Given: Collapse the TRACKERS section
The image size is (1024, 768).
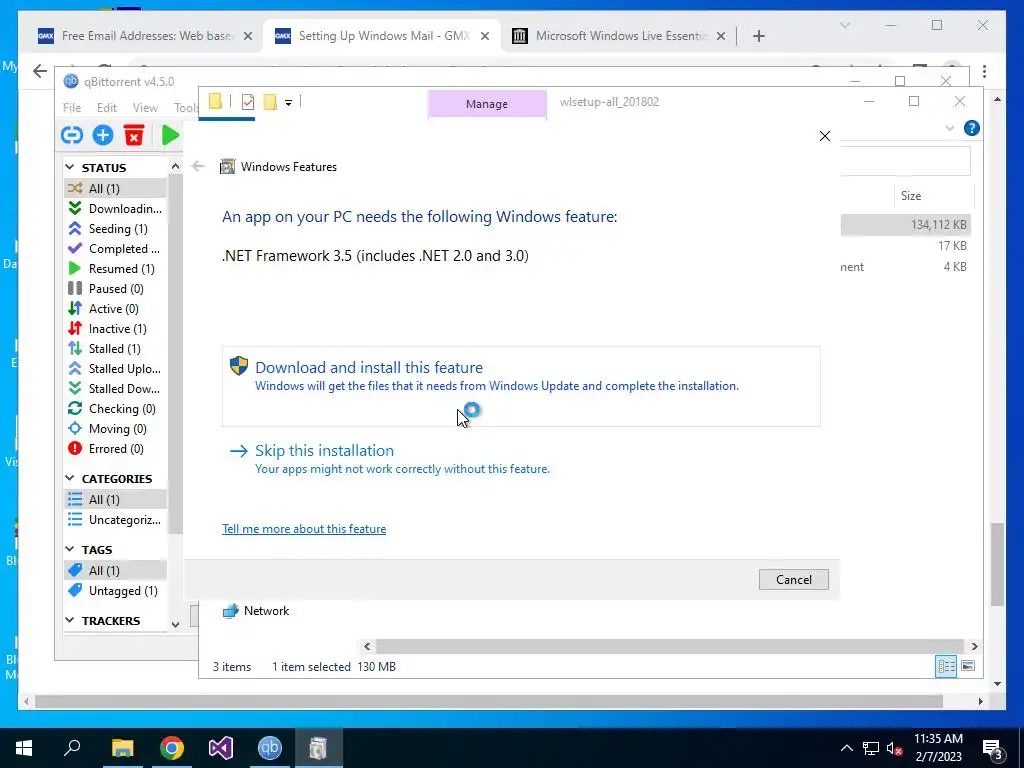Looking at the screenshot, I should tap(70, 620).
